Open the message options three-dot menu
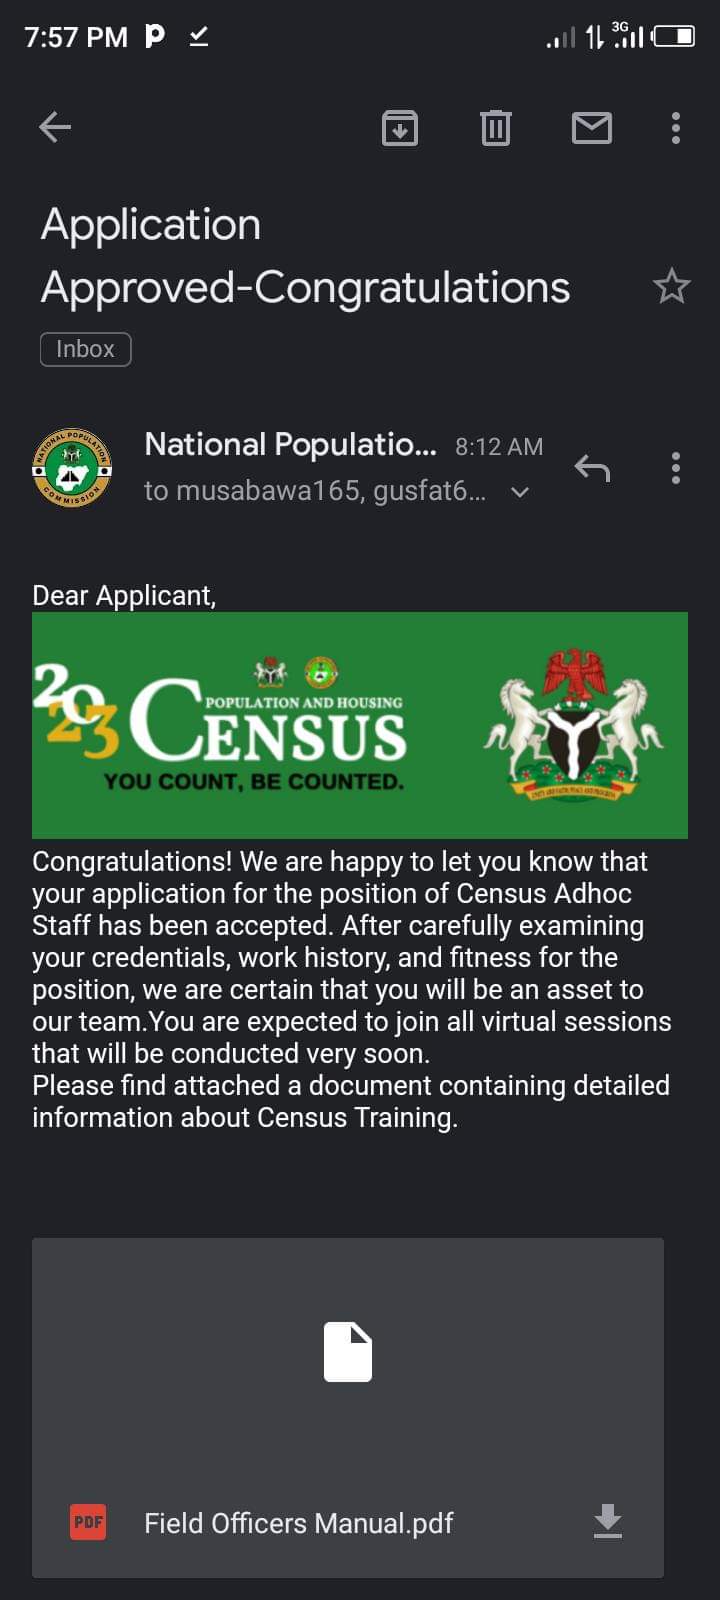The width and height of the screenshot is (720, 1600). coord(676,467)
